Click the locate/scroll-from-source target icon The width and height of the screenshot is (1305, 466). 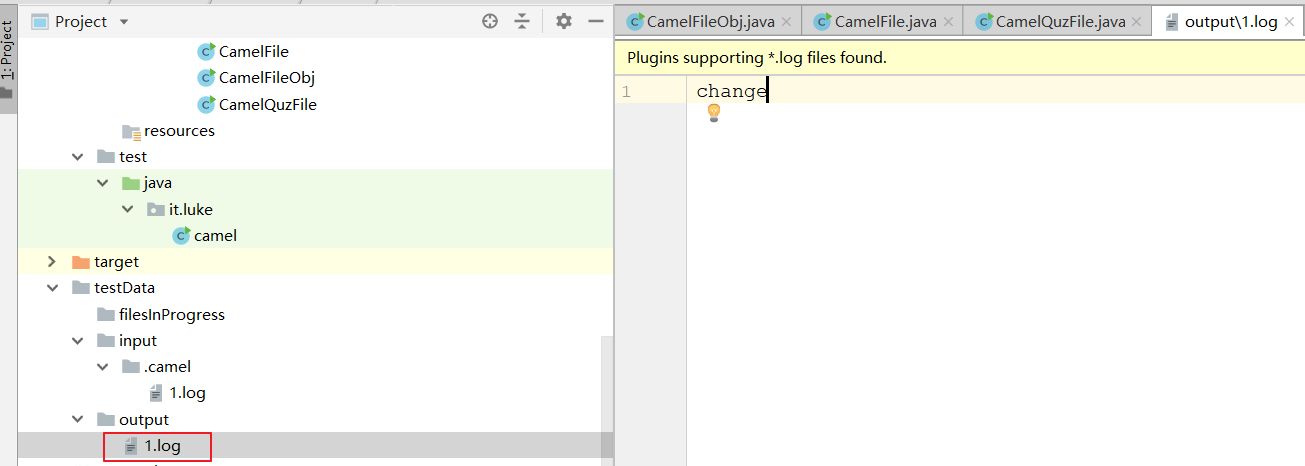(490, 21)
